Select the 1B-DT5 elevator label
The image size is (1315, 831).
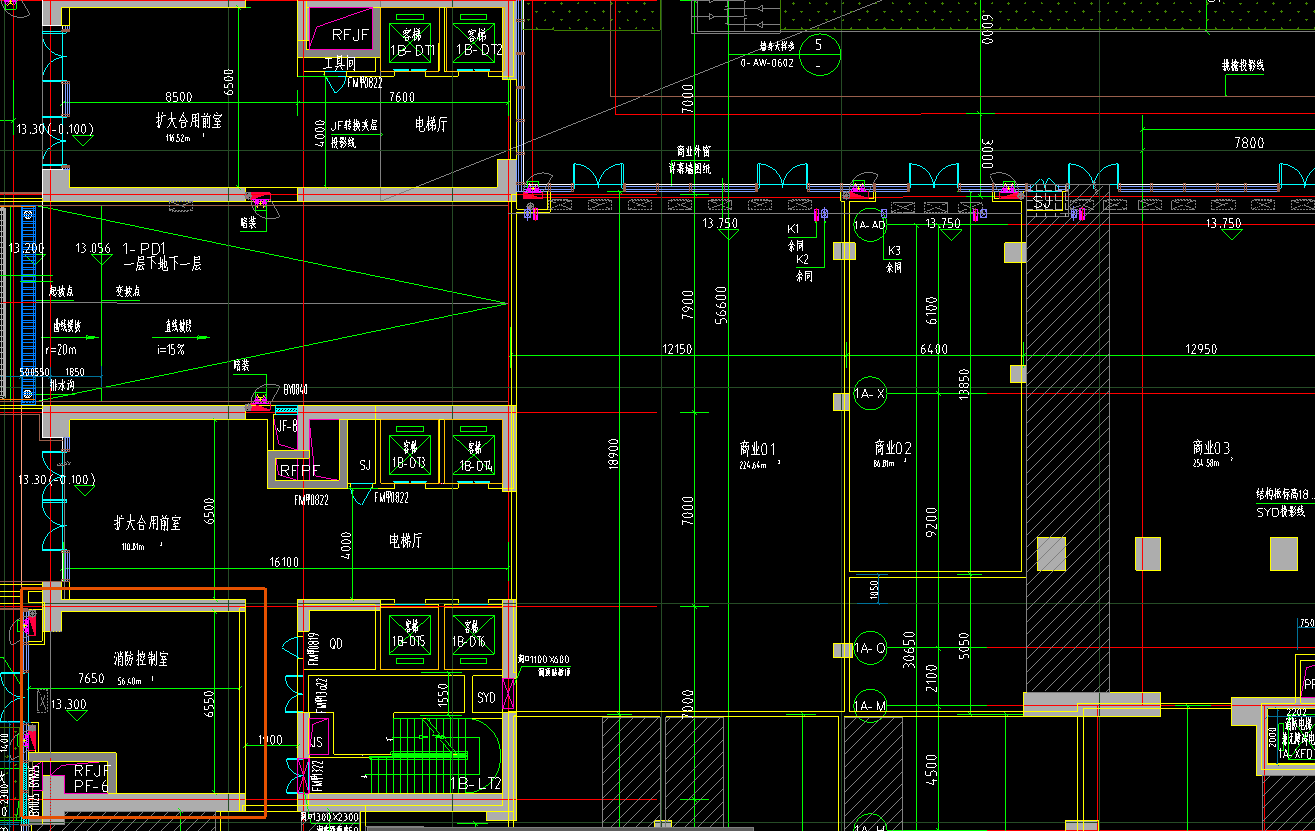click(408, 642)
